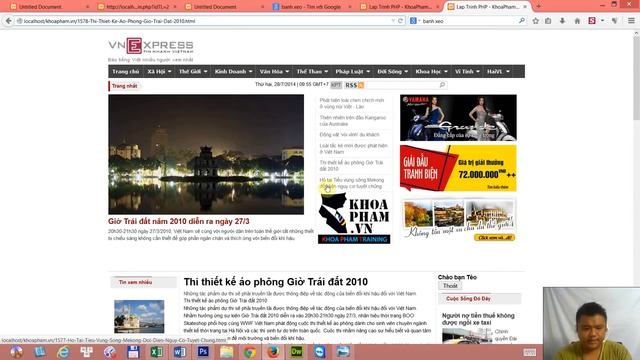Bookmark this page with the star icon

(x=536, y=21)
